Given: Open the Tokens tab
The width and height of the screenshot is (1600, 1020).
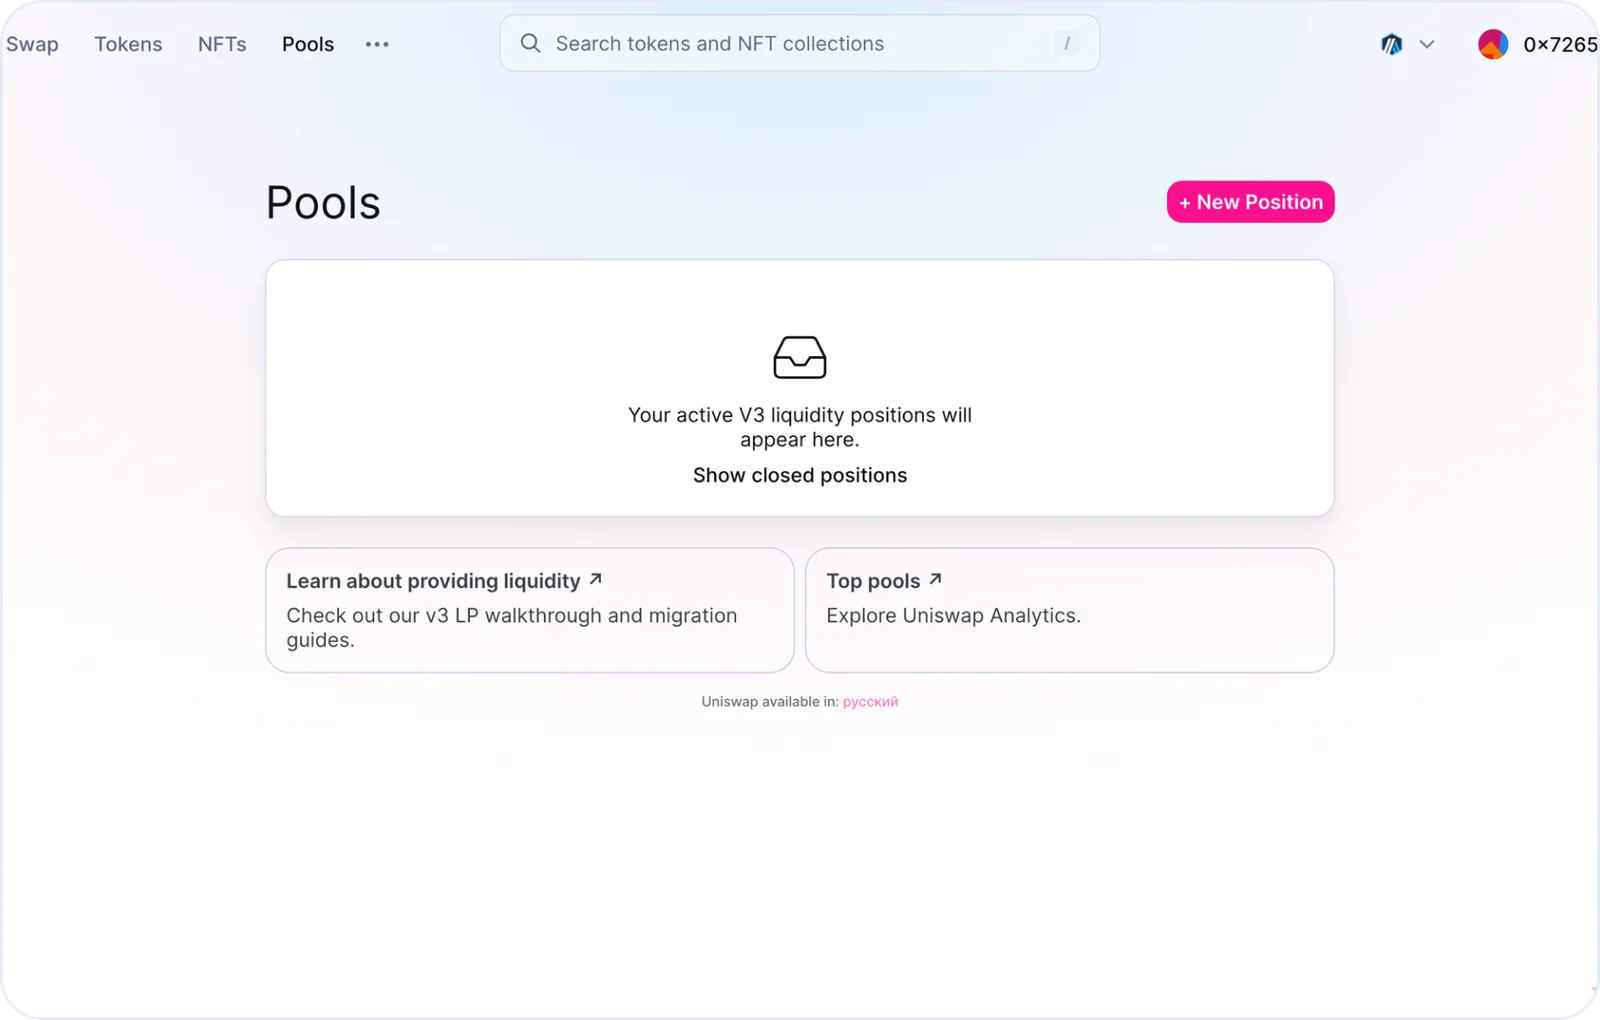Looking at the screenshot, I should point(128,44).
